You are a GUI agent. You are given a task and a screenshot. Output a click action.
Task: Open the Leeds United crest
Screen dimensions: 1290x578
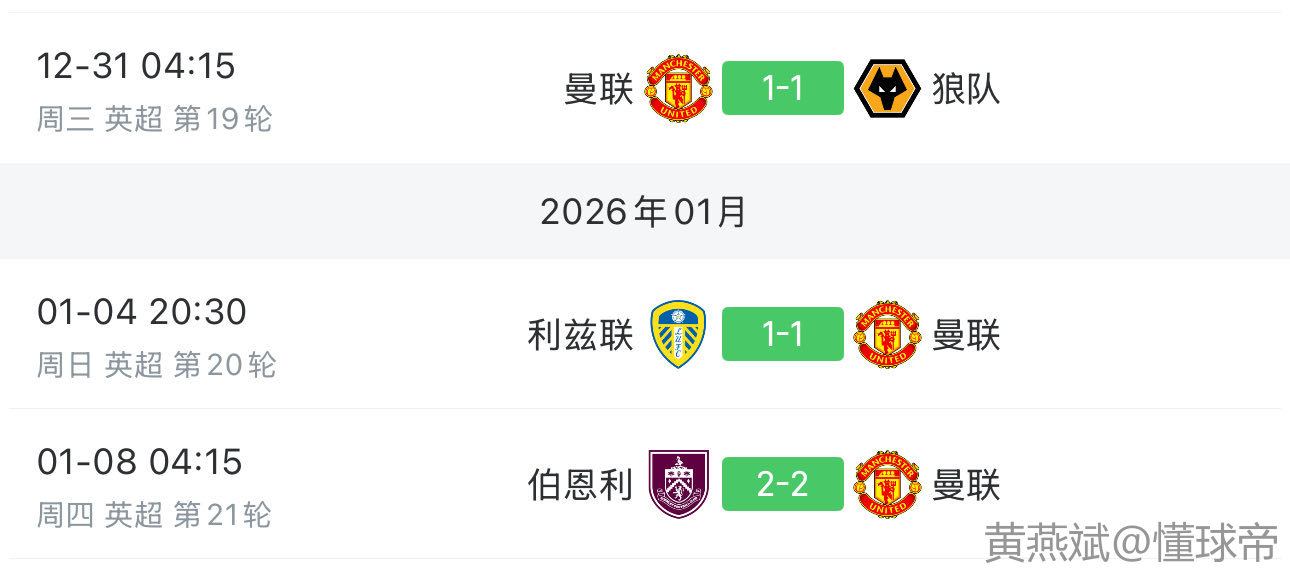click(678, 335)
